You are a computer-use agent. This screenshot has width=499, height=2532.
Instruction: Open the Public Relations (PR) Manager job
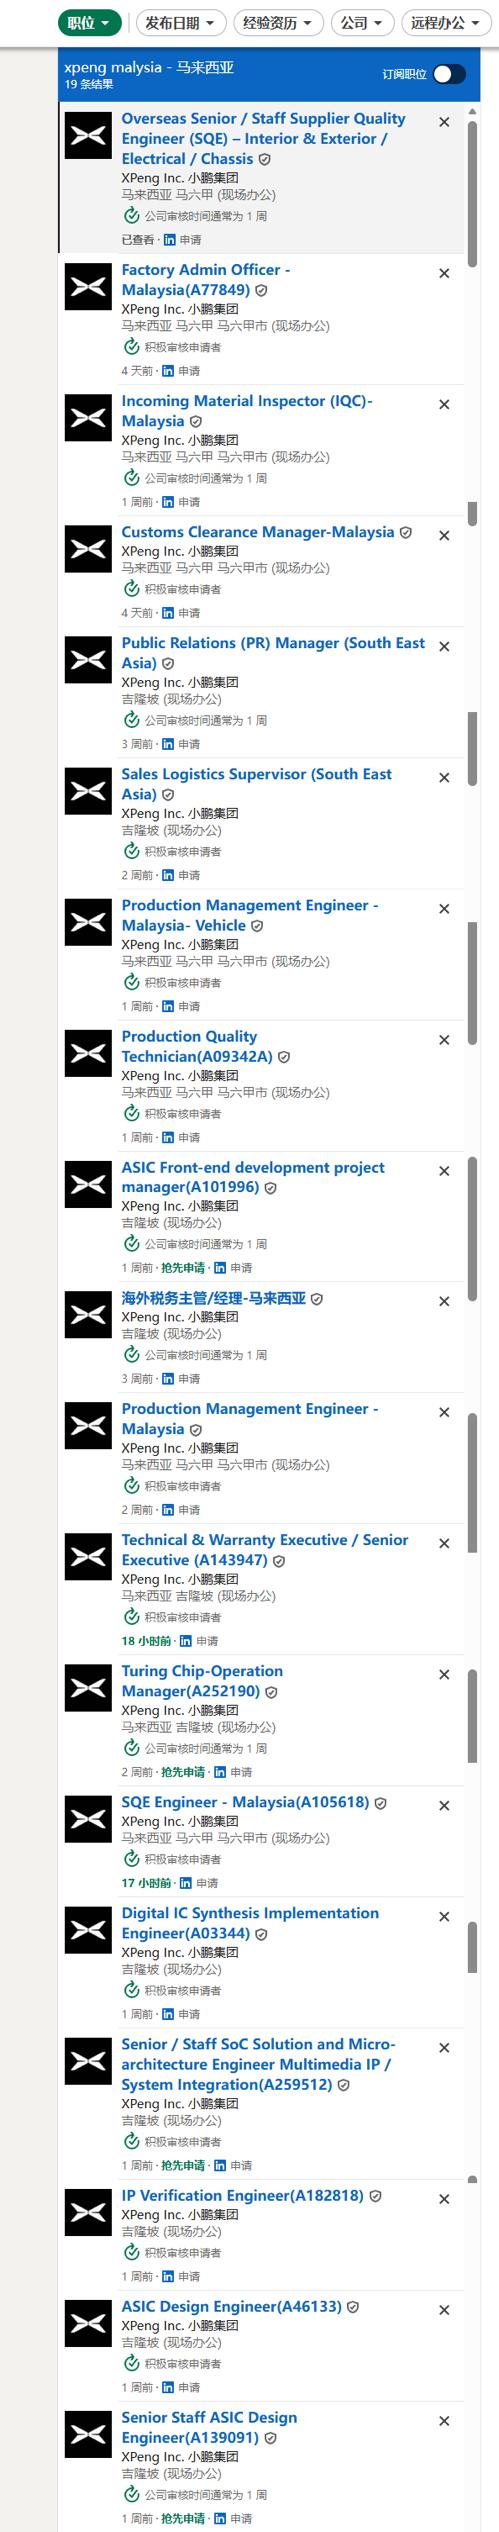[273, 653]
